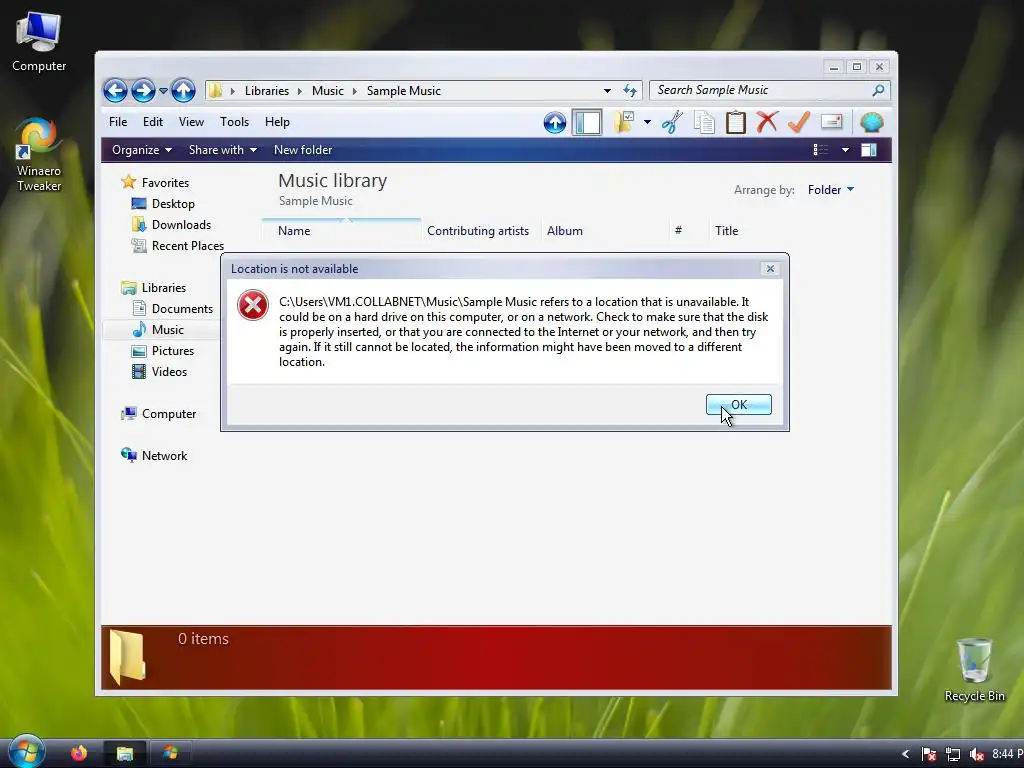Expand the breadcrumb arrow after Music
Viewport: 1024px width, 768px height.
click(355, 91)
